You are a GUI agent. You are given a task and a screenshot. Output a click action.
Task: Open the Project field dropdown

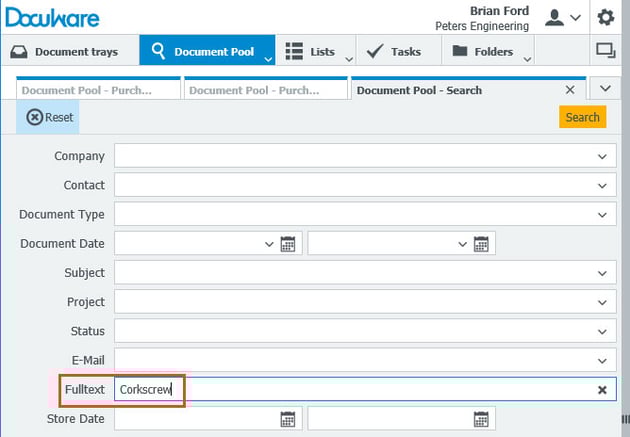602,302
